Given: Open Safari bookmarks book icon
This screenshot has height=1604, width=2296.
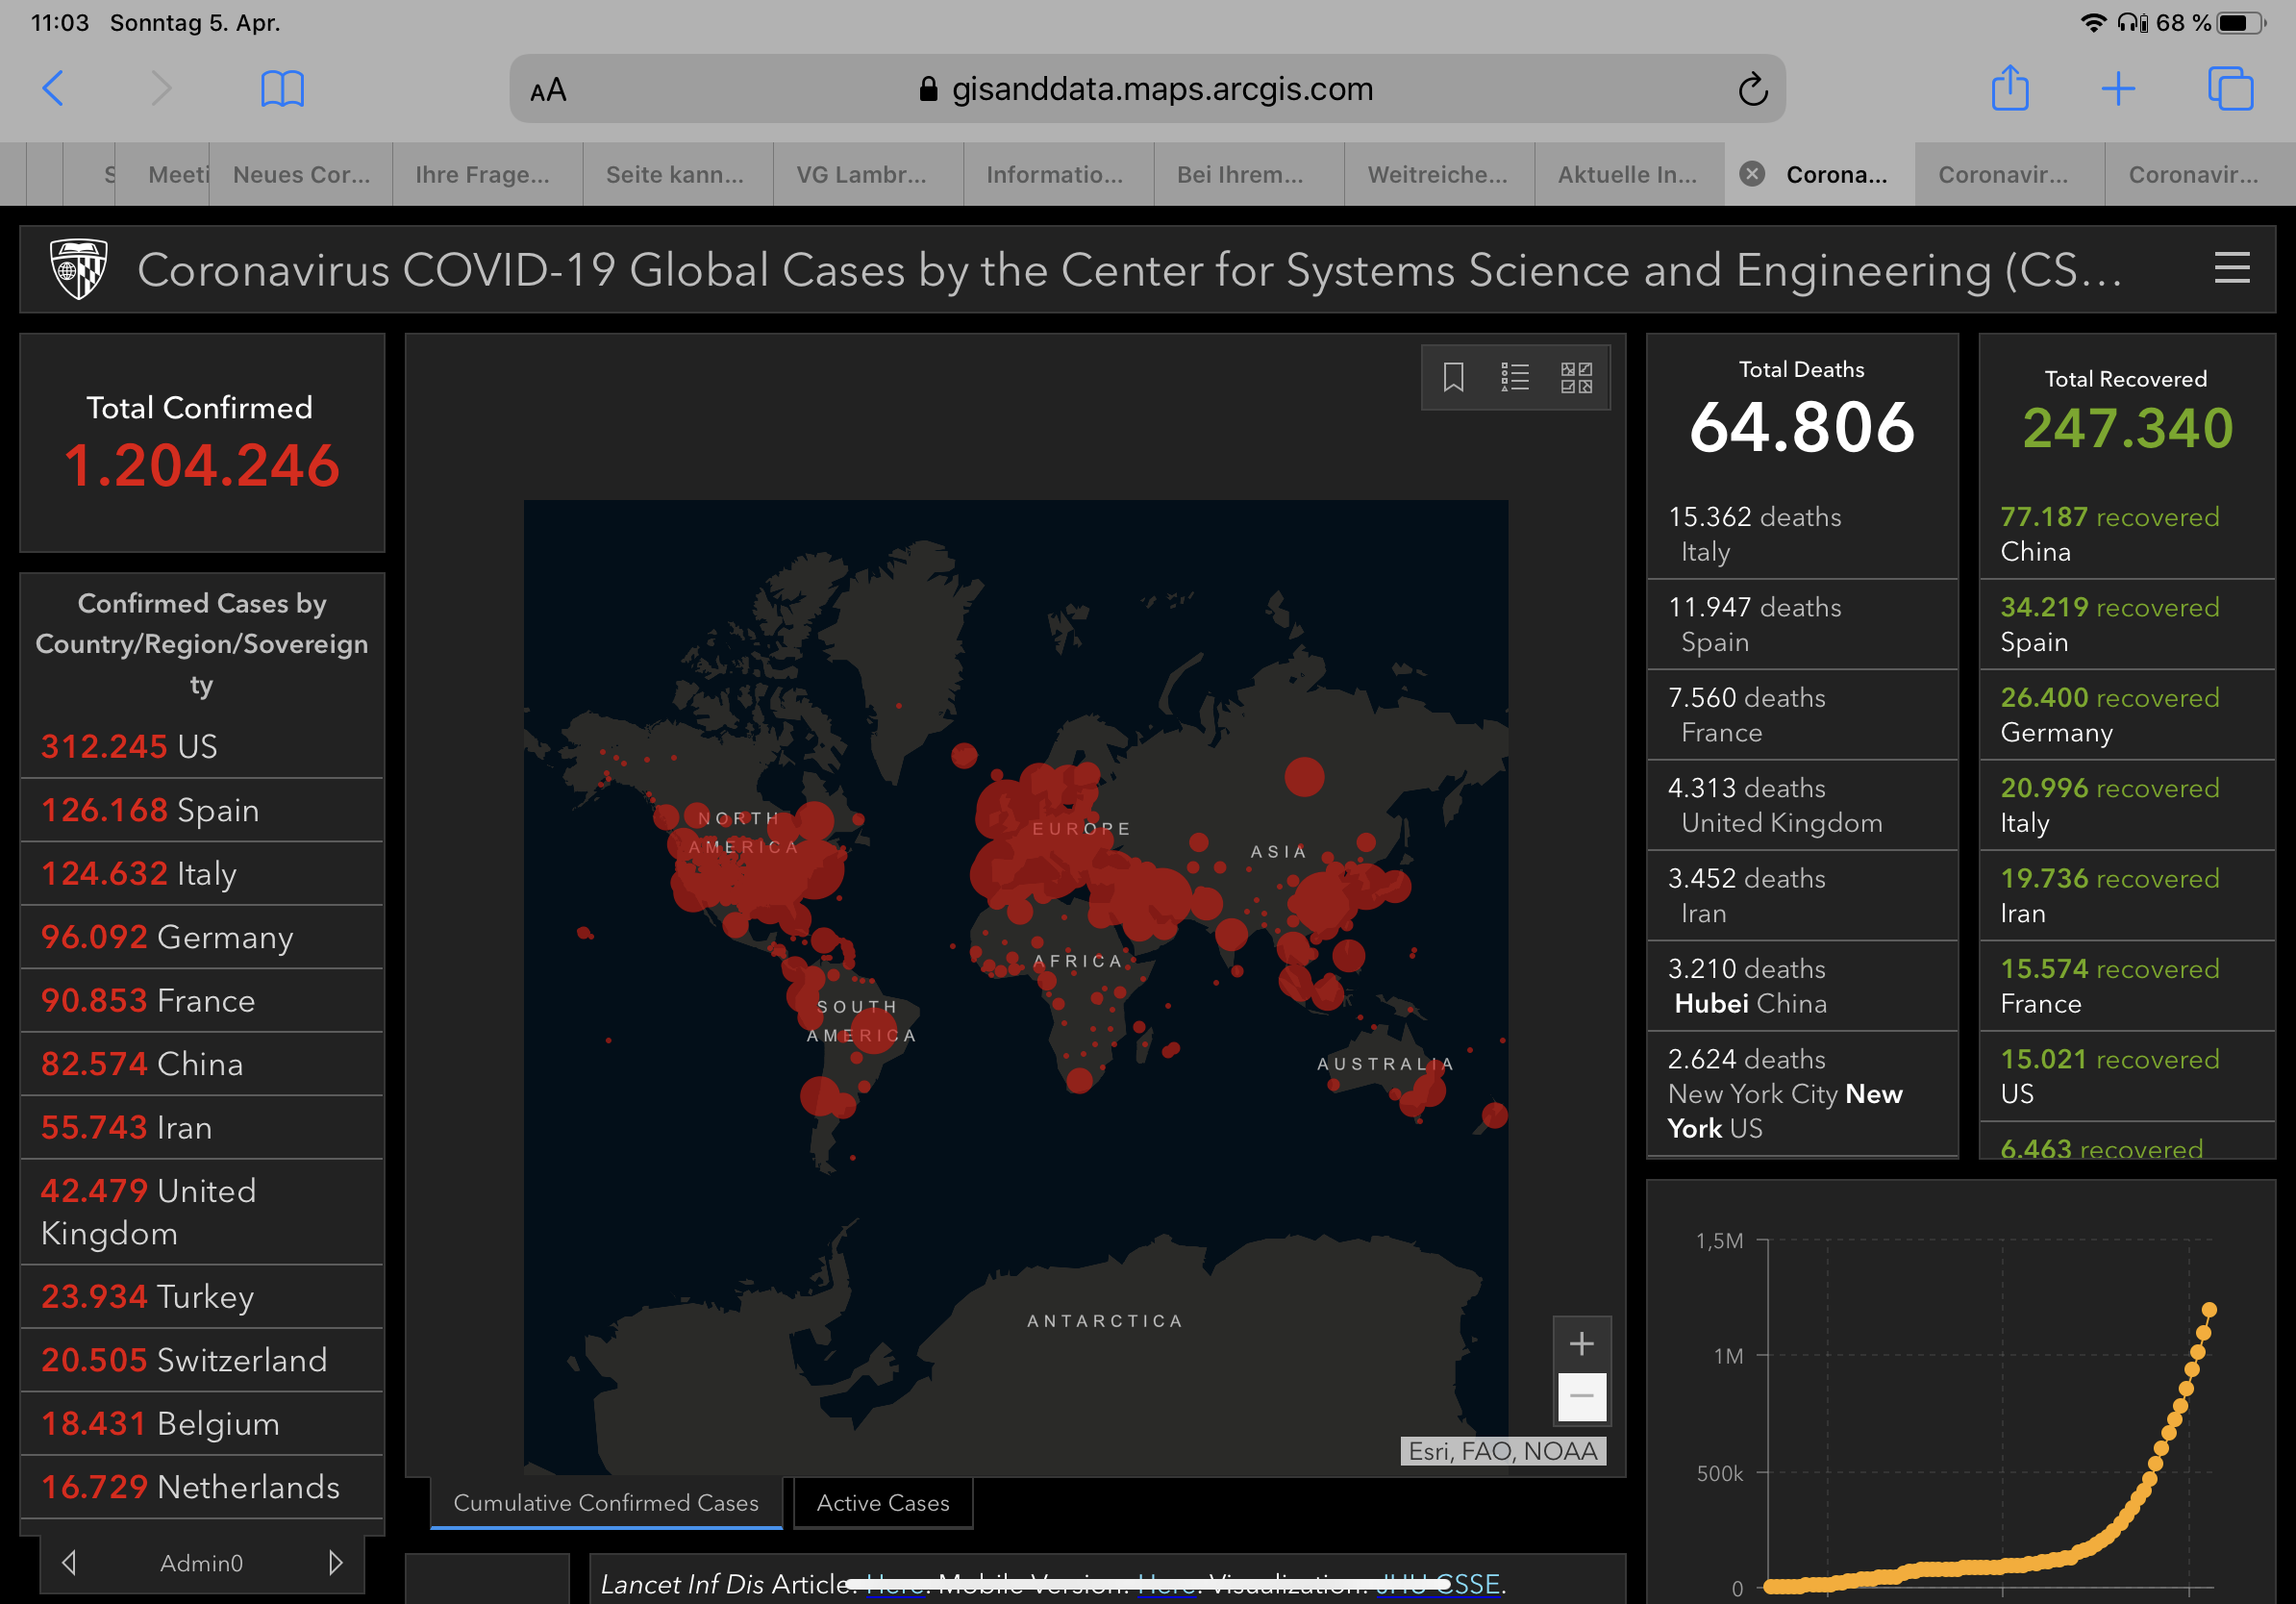Looking at the screenshot, I should click(x=282, y=89).
